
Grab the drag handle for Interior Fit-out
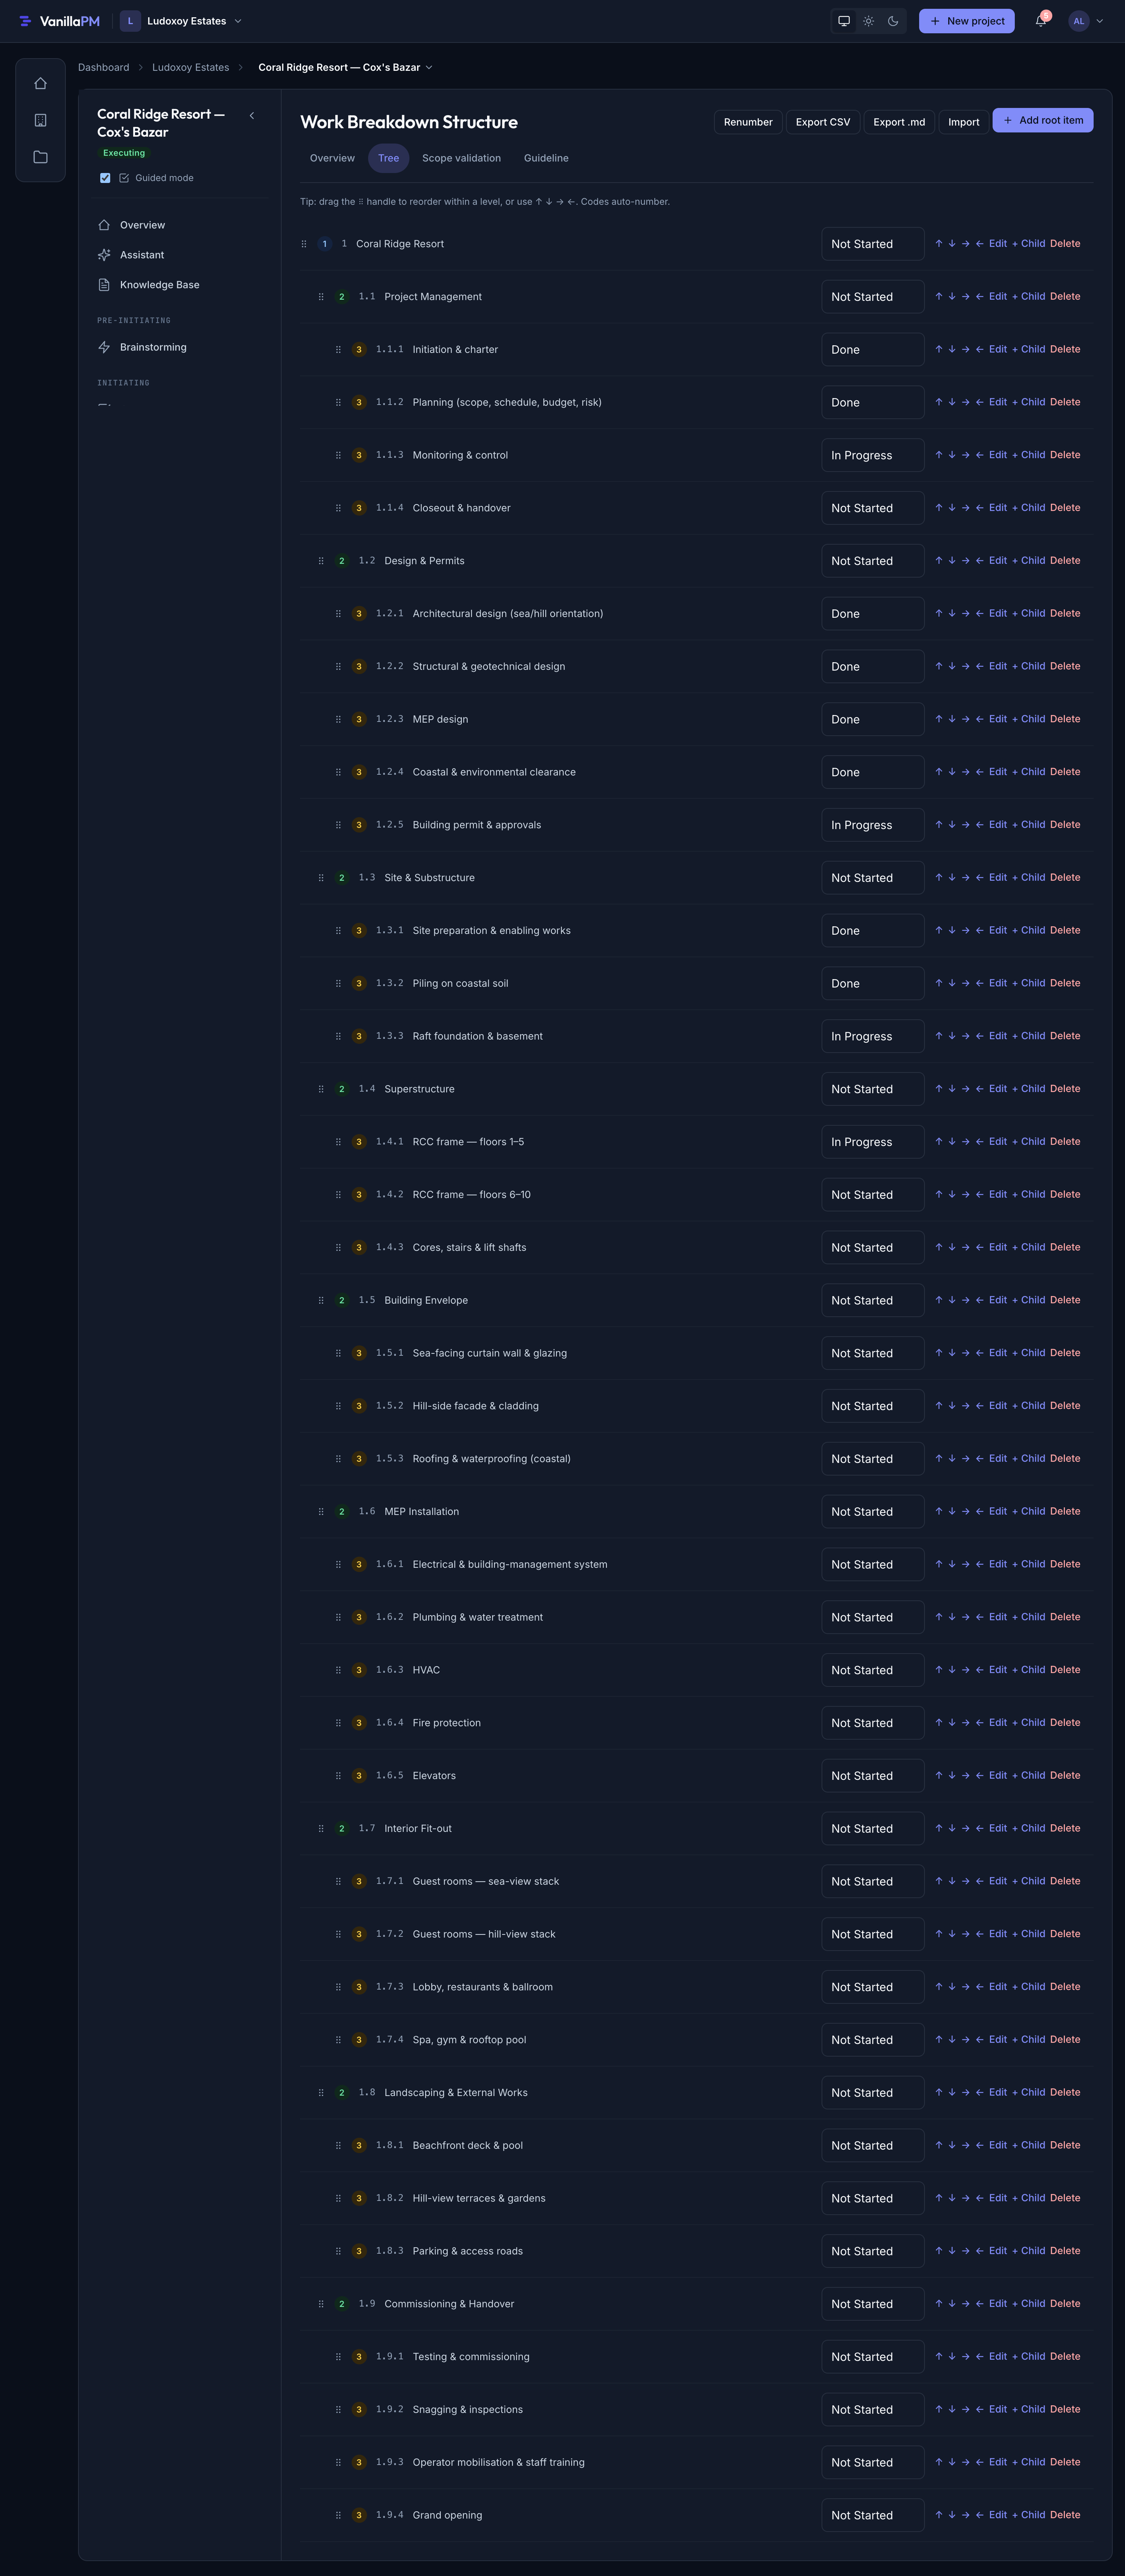321,1829
